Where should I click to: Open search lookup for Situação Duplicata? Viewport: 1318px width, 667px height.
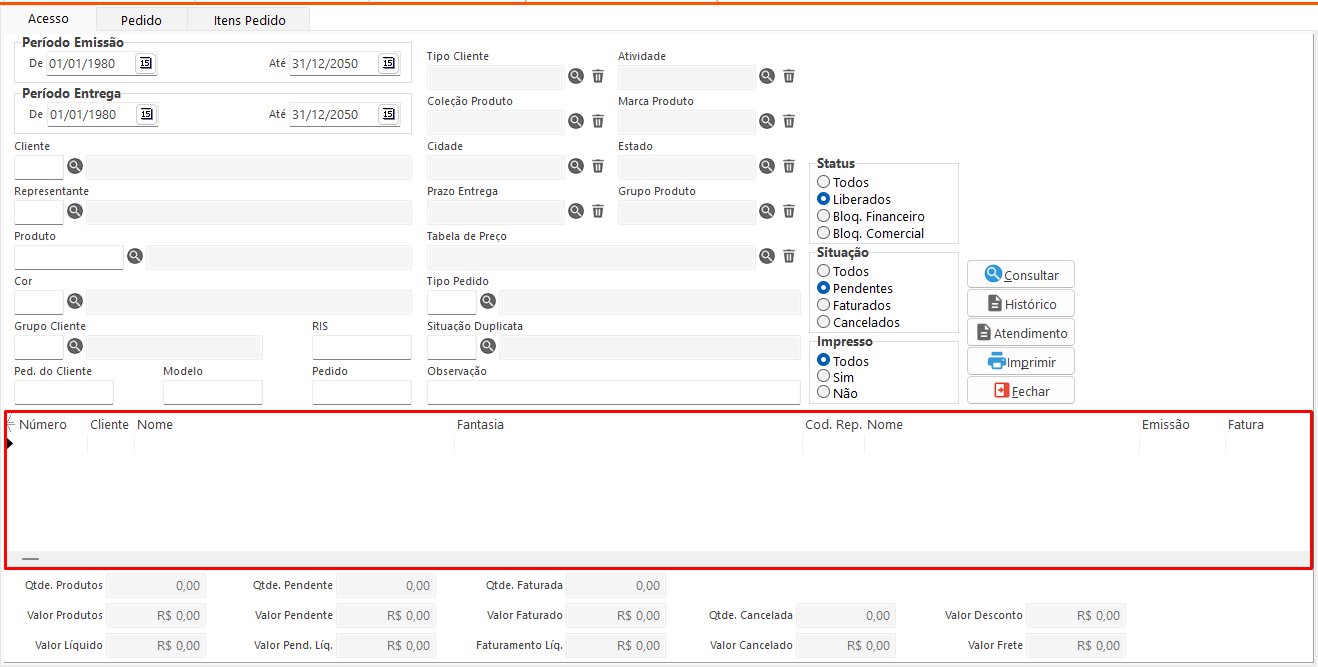[488, 346]
